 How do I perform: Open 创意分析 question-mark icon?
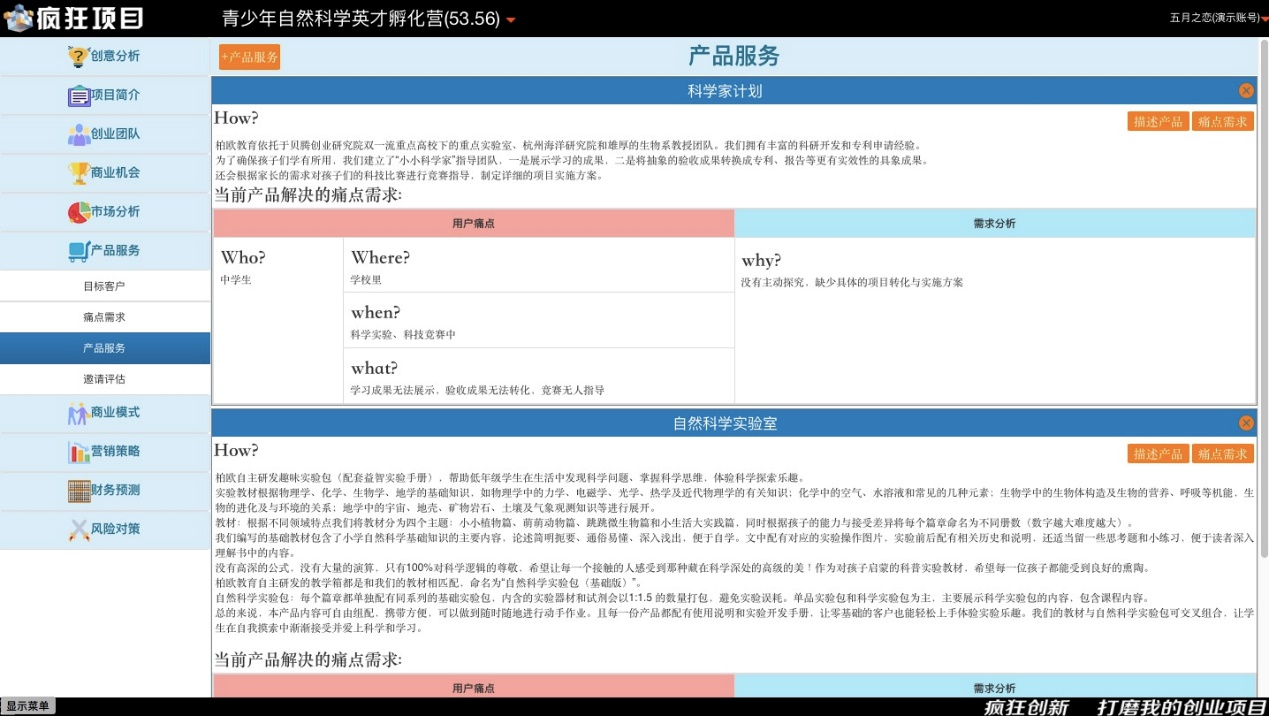(79, 56)
